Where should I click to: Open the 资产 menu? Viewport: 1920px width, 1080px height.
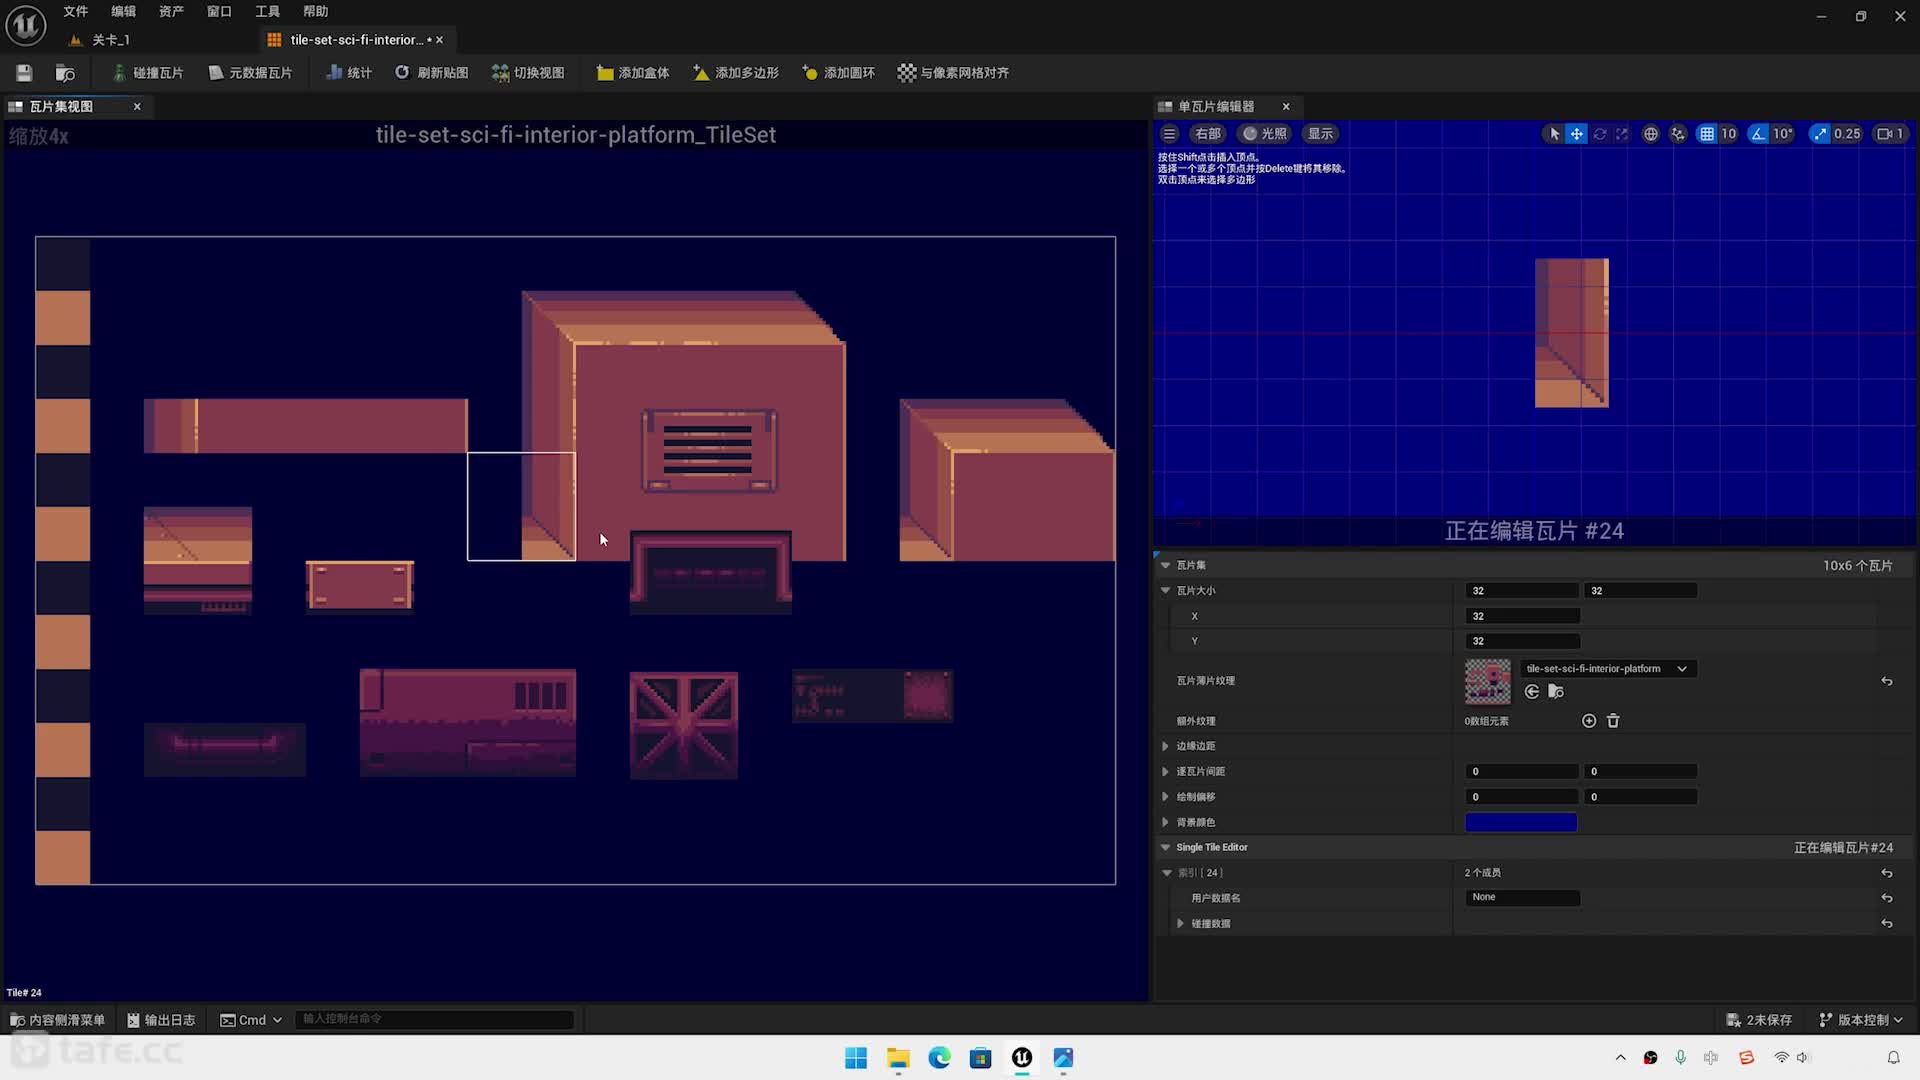tap(171, 11)
